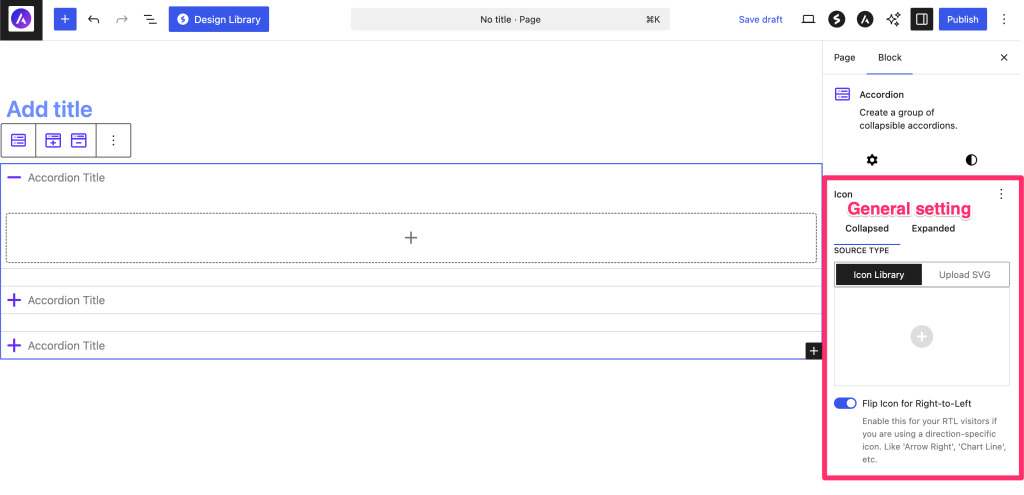Choose the Upload SVG source type

(x=965, y=275)
